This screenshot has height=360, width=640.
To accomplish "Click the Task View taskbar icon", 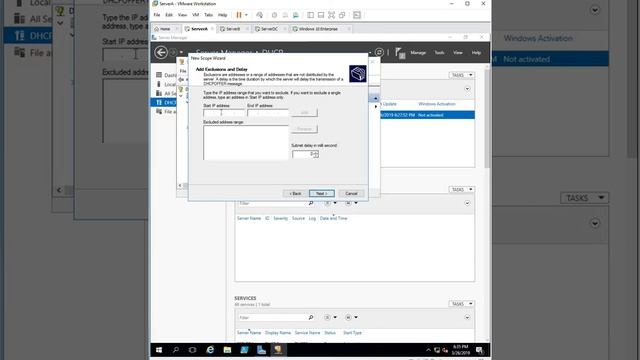I will pyautogui.click(x=192, y=350).
